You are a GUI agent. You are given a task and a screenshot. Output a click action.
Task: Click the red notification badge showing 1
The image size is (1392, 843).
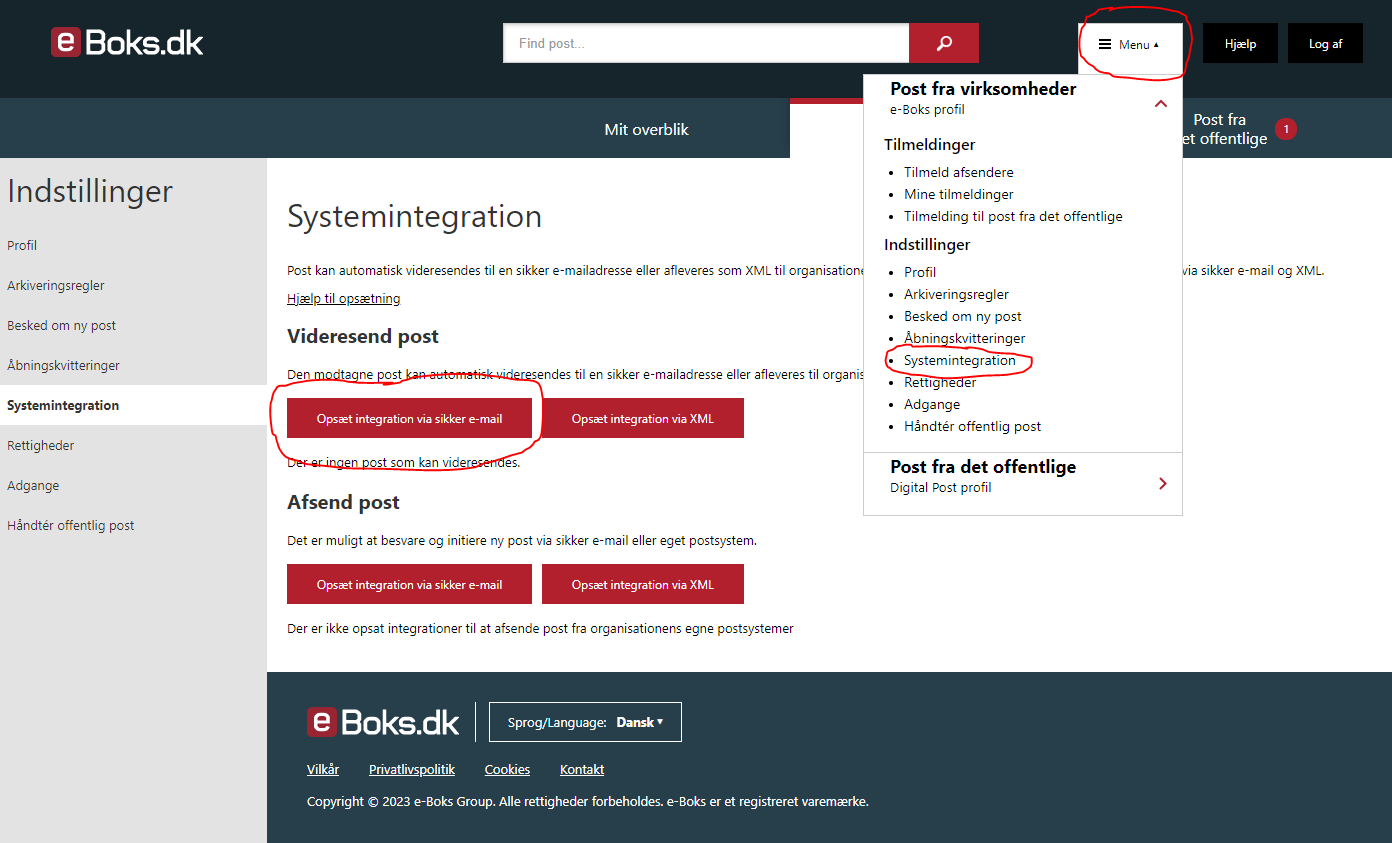pyautogui.click(x=1286, y=129)
